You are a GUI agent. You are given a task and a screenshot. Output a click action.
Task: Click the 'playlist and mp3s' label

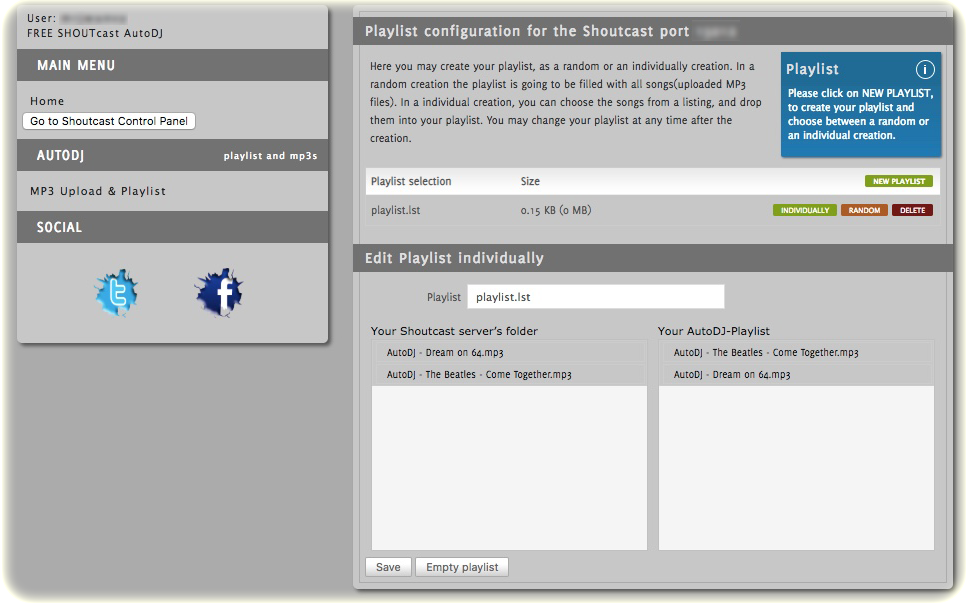point(270,156)
